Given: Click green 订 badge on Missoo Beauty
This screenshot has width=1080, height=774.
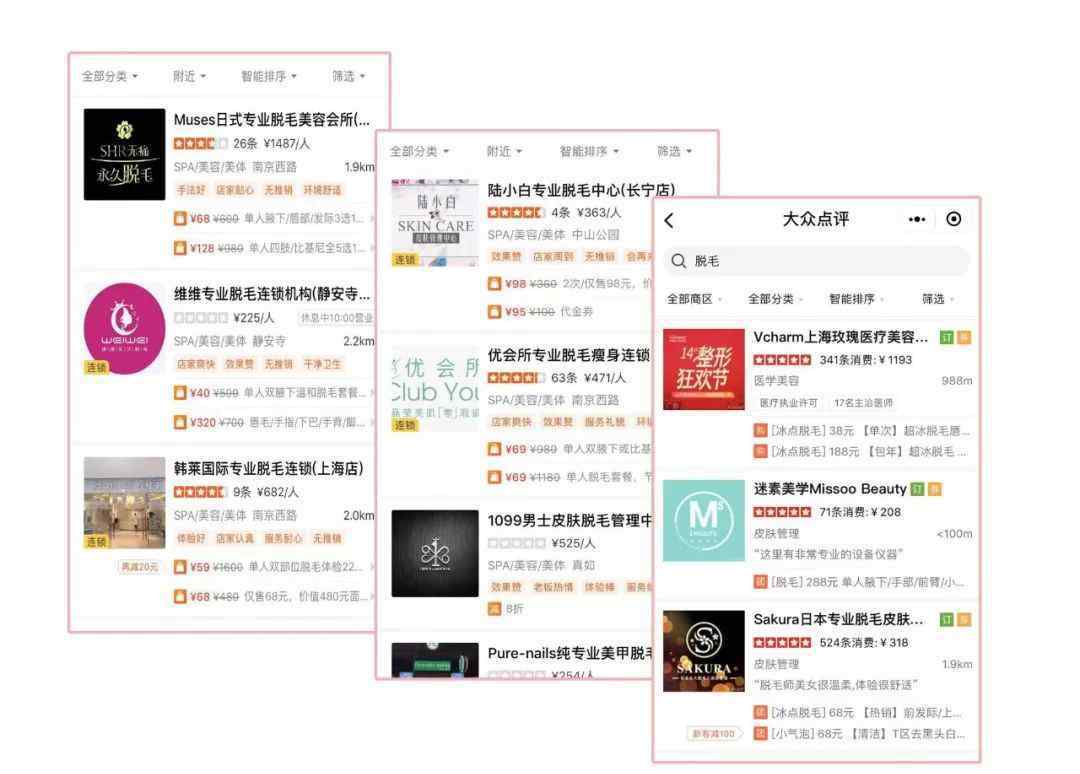Looking at the screenshot, I should tap(917, 489).
